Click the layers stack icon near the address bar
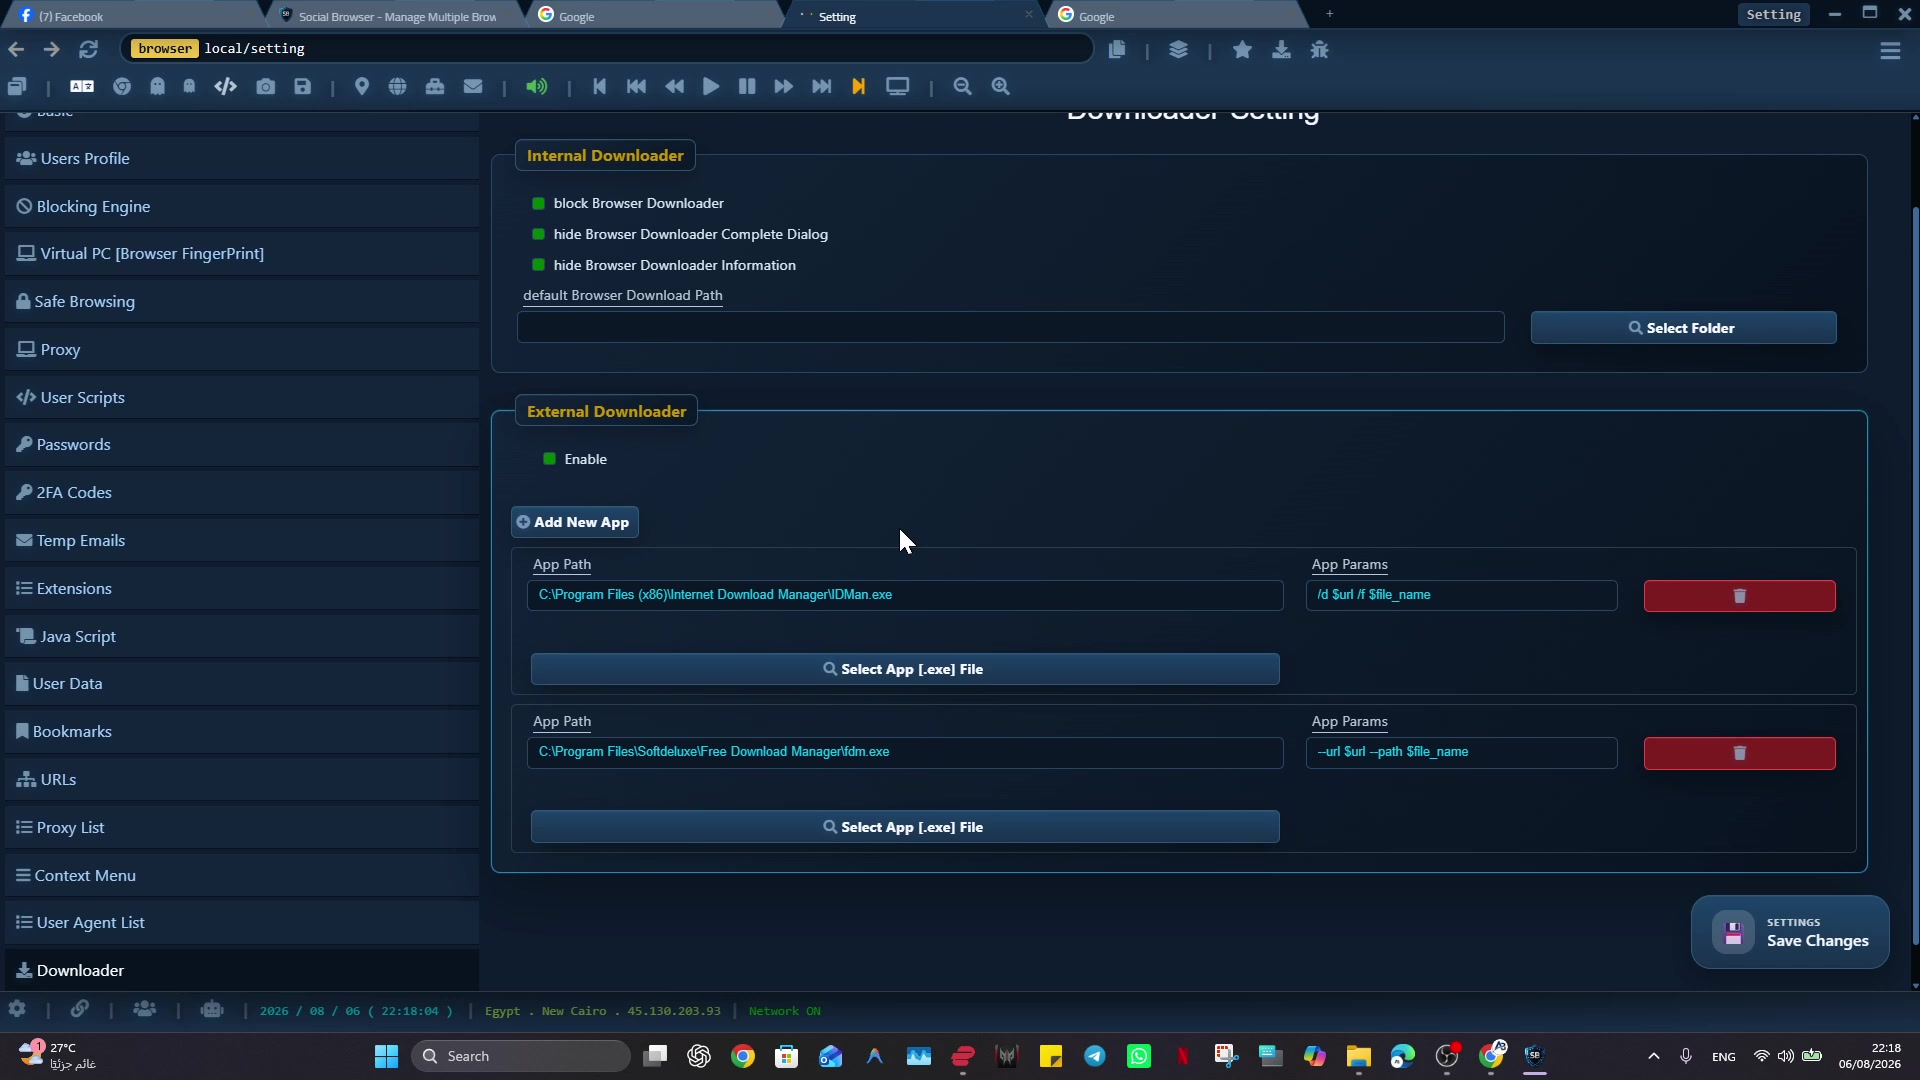Viewport: 1920px width, 1080px height. (x=1179, y=50)
